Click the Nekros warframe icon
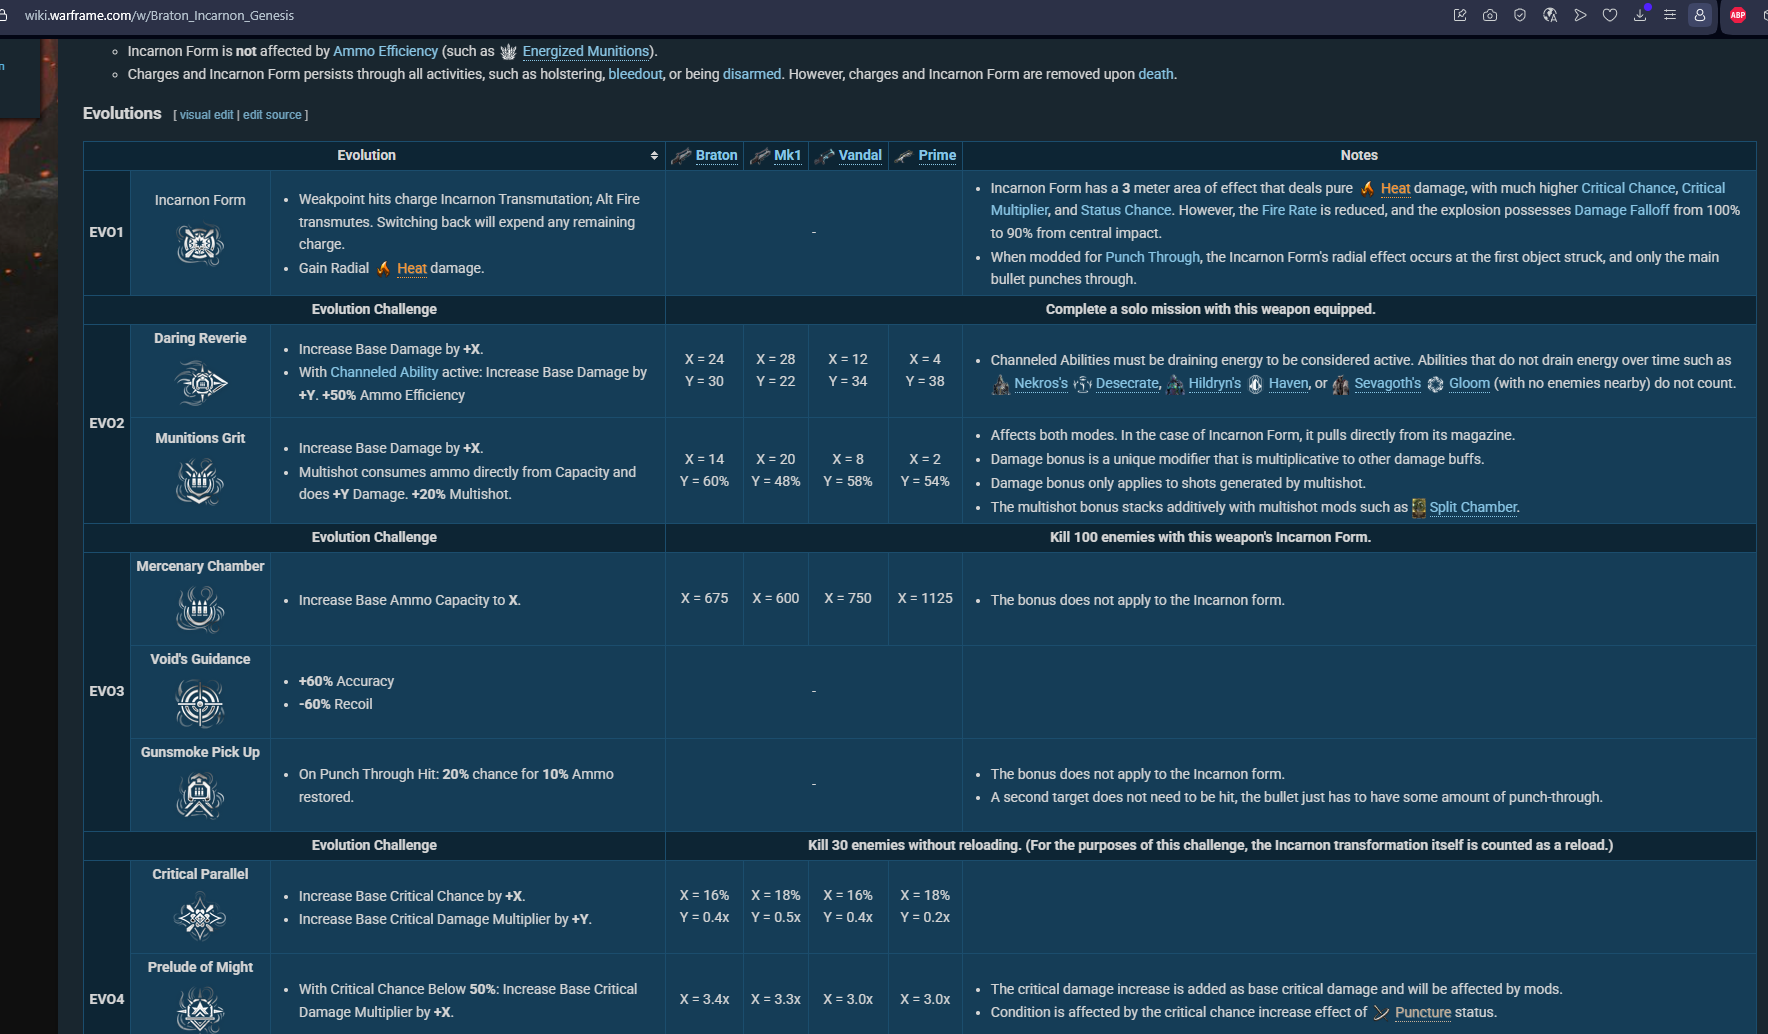1768x1034 pixels. coord(1000,384)
